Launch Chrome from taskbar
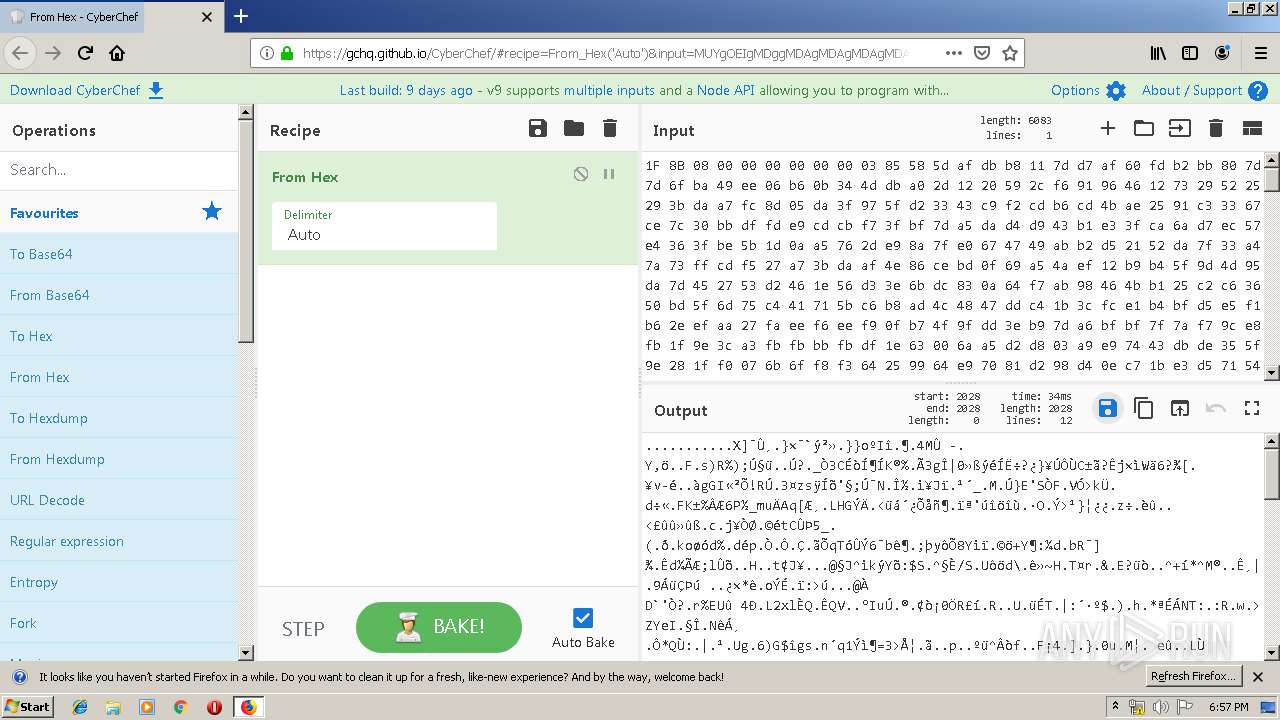1280x720 pixels. point(181,707)
